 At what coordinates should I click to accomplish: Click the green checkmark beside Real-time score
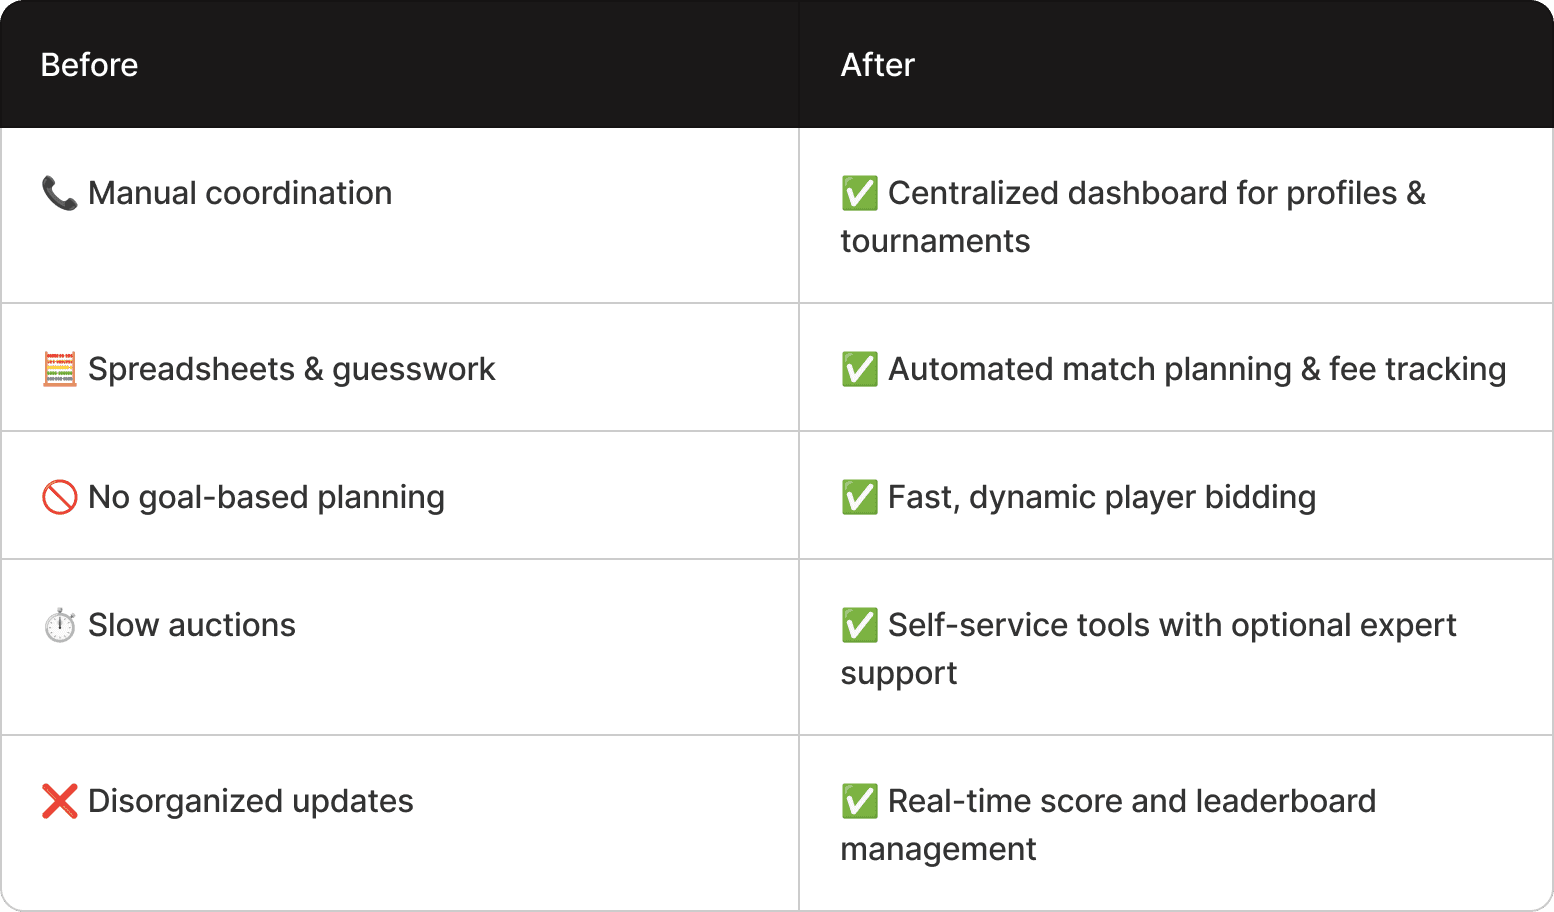tap(859, 801)
